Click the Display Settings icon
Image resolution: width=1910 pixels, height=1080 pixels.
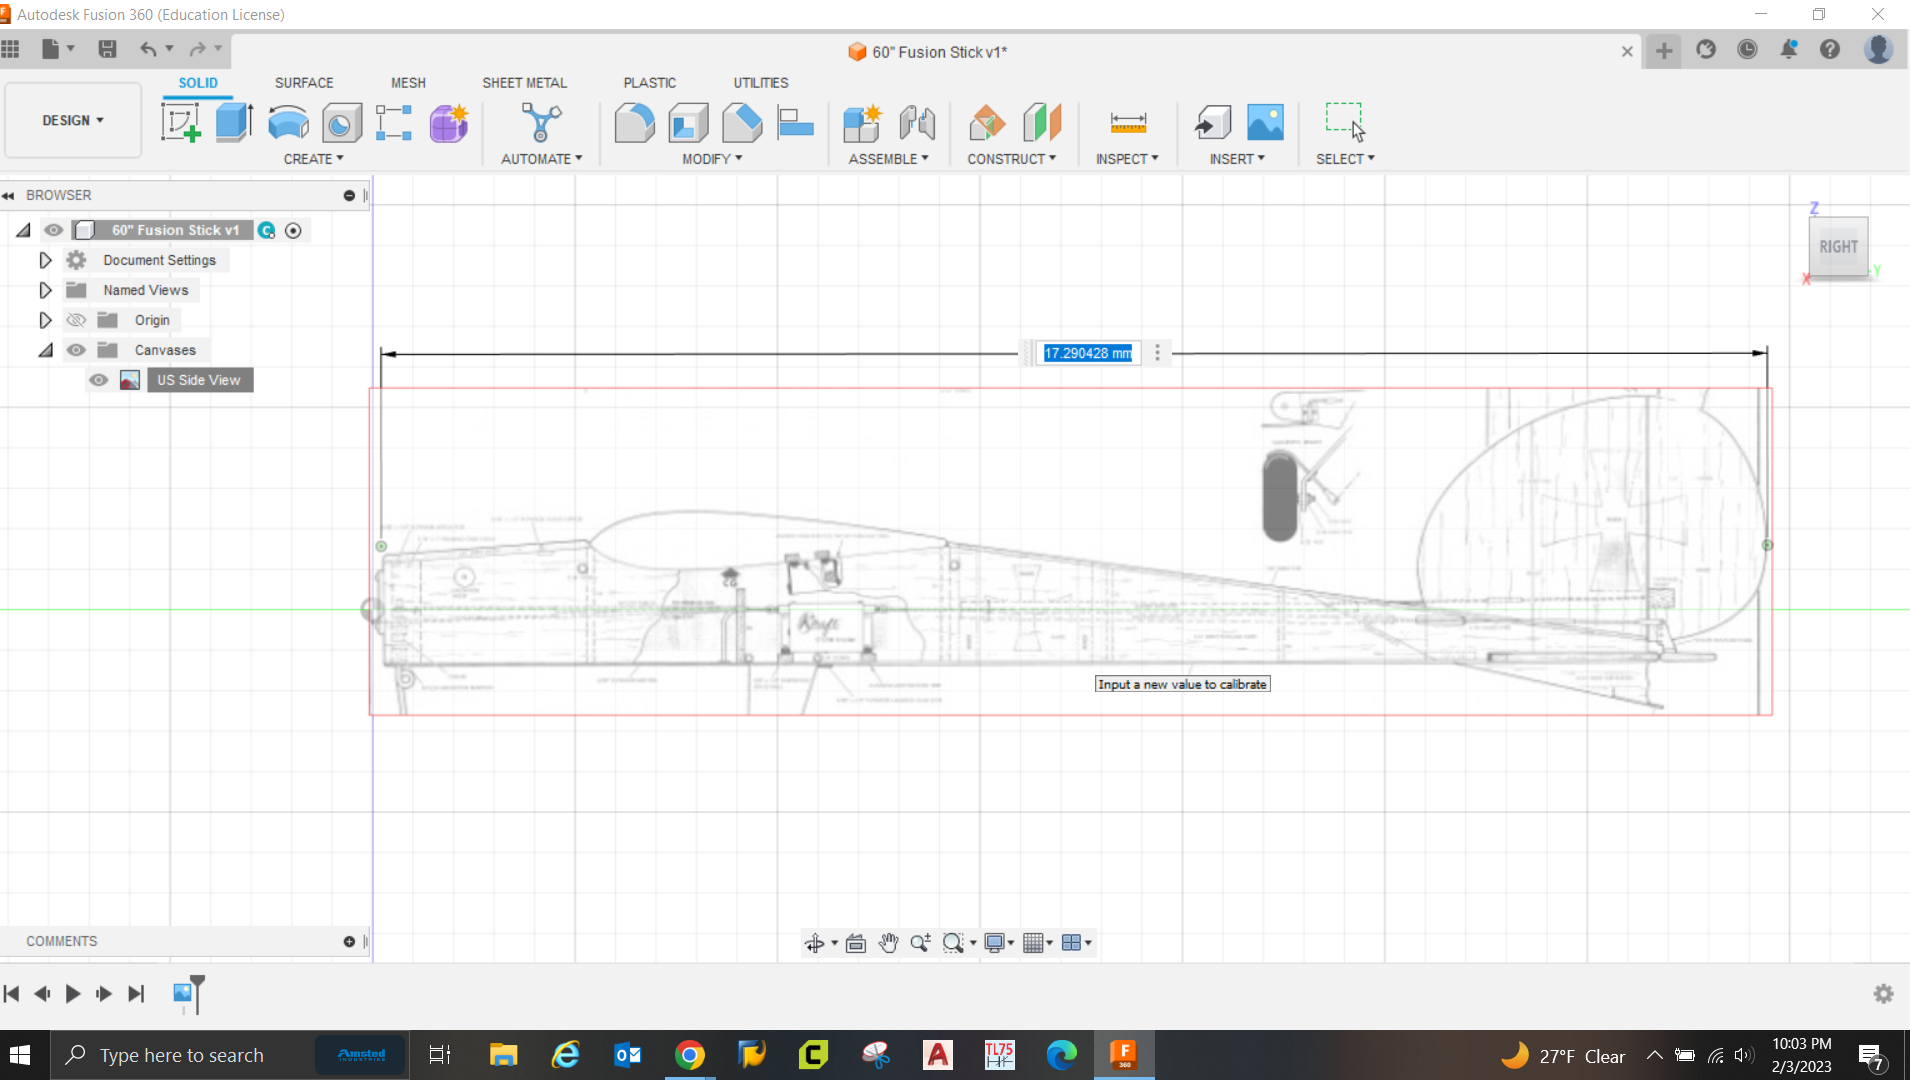click(x=996, y=942)
